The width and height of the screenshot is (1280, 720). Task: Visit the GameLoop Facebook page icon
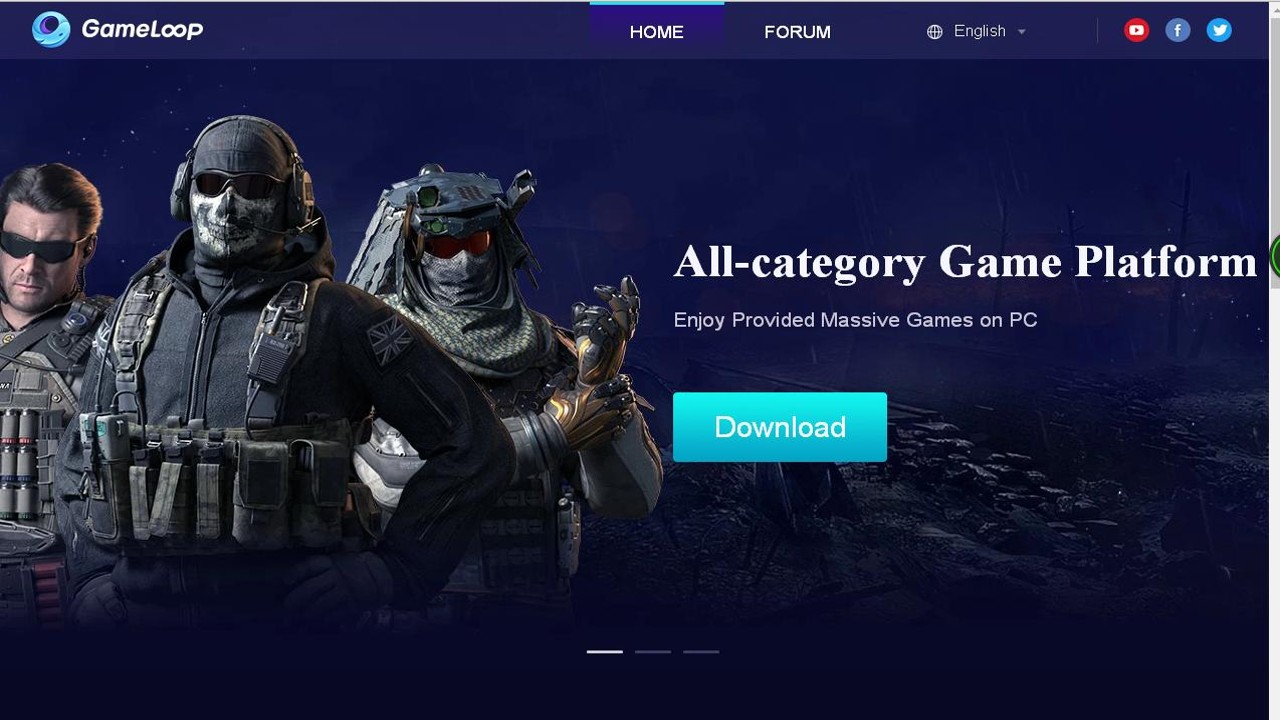coord(1178,30)
